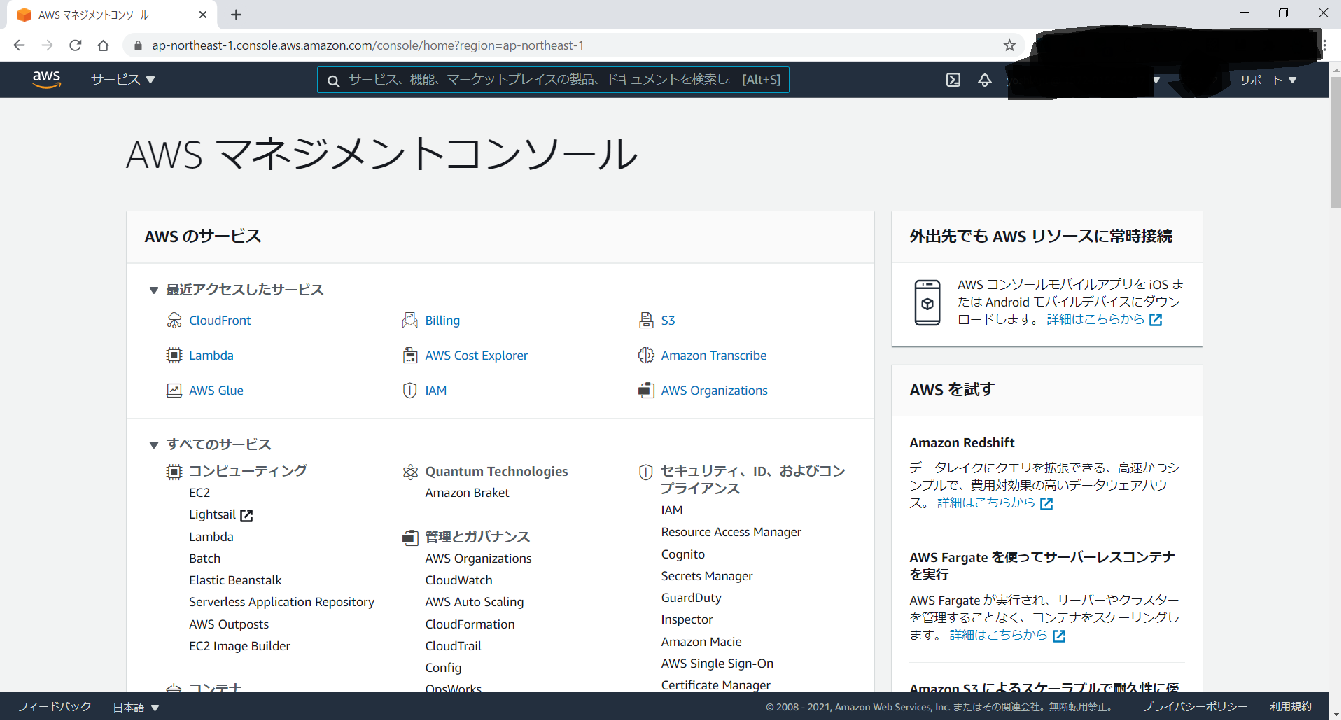Open Elastic Beanstalk service
1341x720 pixels.
click(235, 580)
